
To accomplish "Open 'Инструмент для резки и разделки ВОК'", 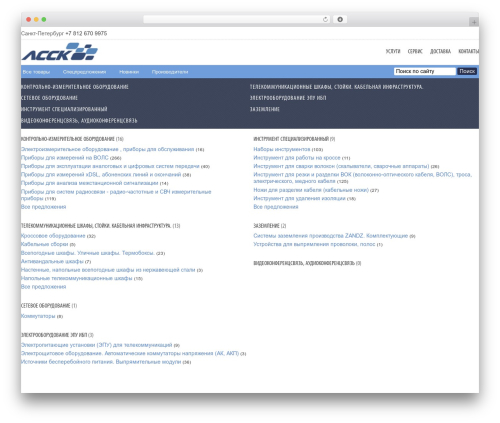I will point(363,178).
